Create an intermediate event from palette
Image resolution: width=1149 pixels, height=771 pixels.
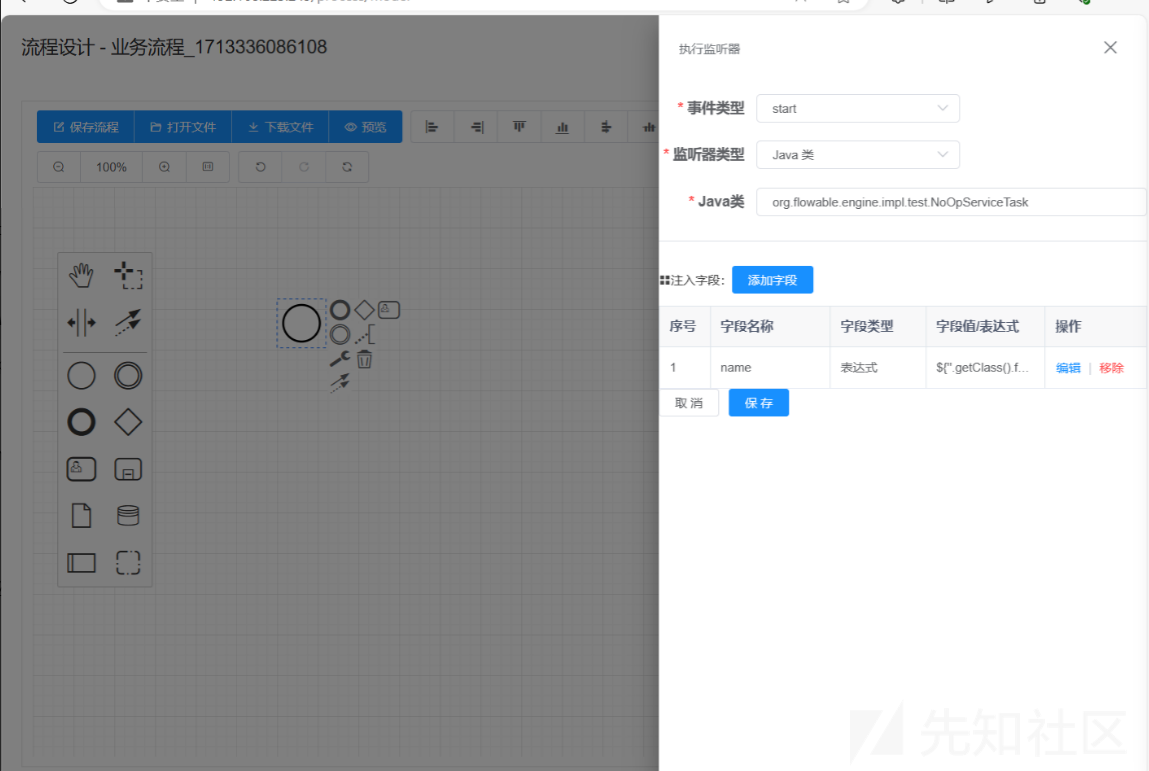128,376
